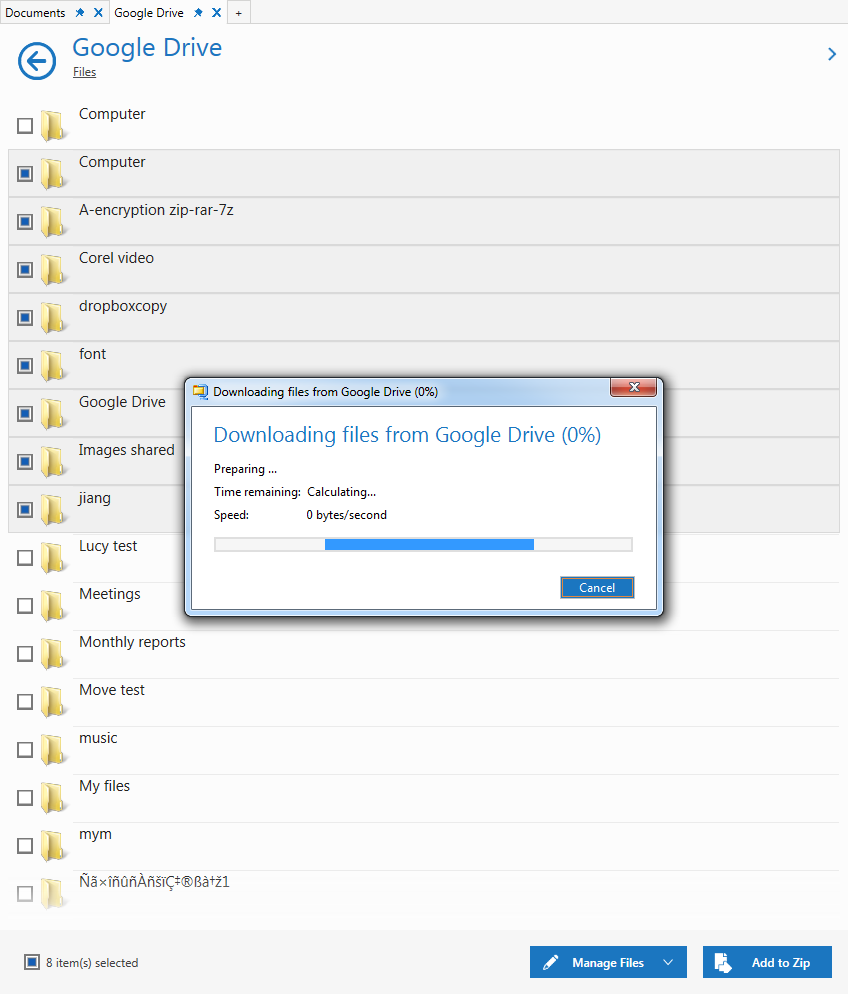
Task: Close the Documents tab
Action: (x=98, y=13)
